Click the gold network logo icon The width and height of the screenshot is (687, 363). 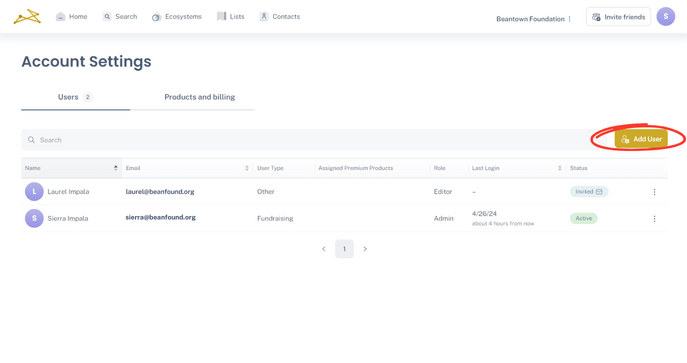tap(27, 17)
